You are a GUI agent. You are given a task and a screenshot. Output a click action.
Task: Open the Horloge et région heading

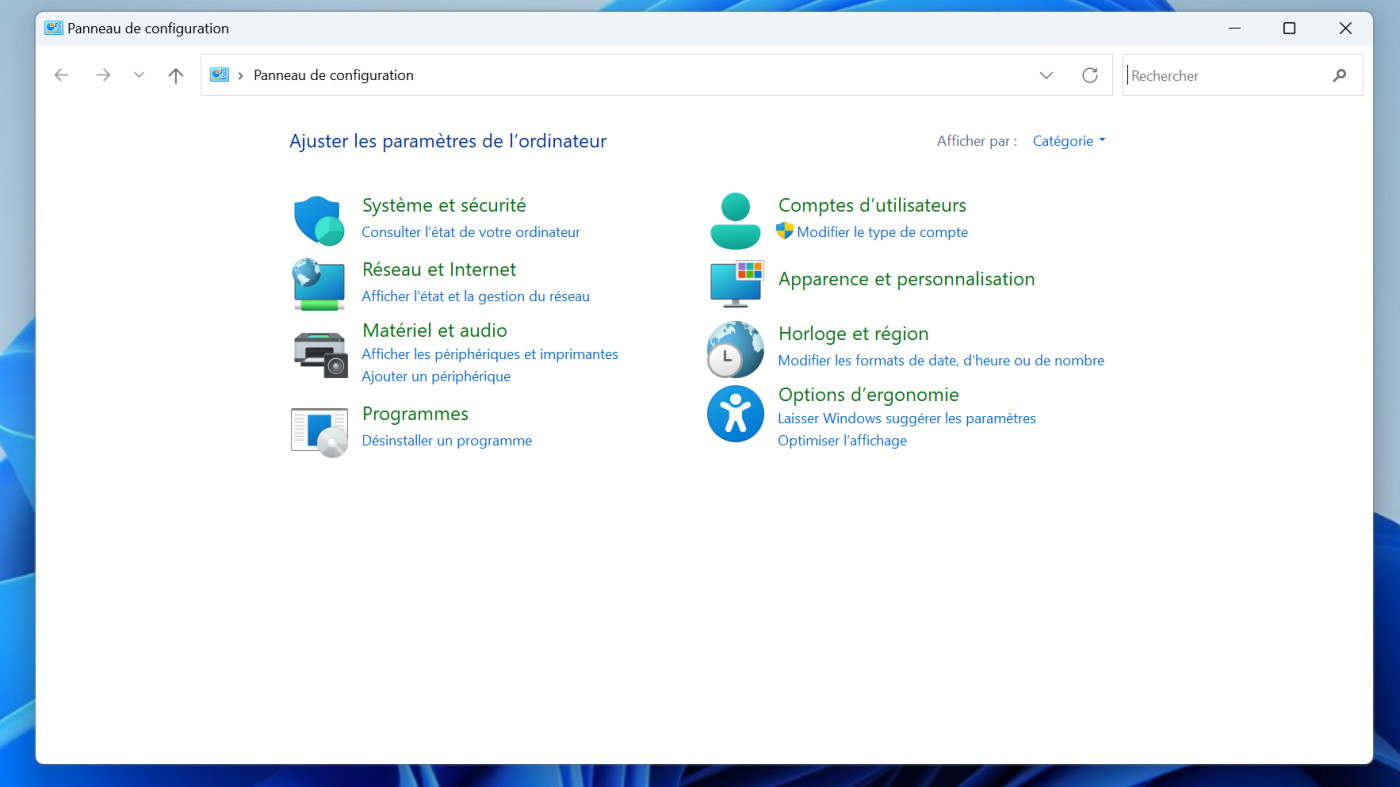click(x=854, y=334)
